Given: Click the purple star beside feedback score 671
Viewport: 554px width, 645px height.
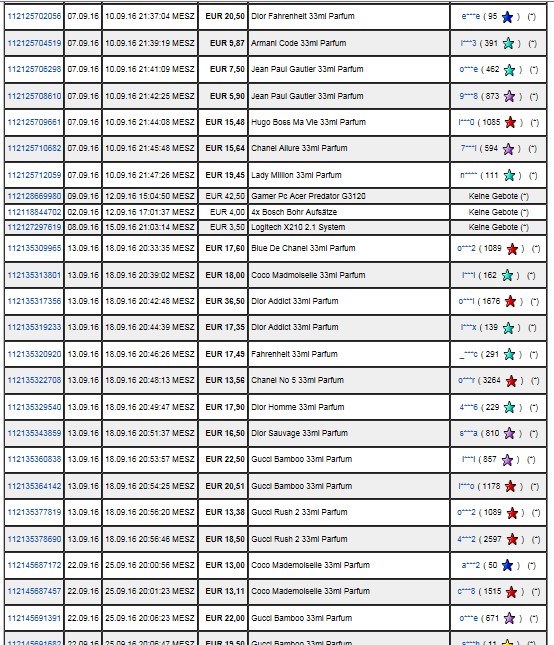Looking at the screenshot, I should click(x=509, y=618).
